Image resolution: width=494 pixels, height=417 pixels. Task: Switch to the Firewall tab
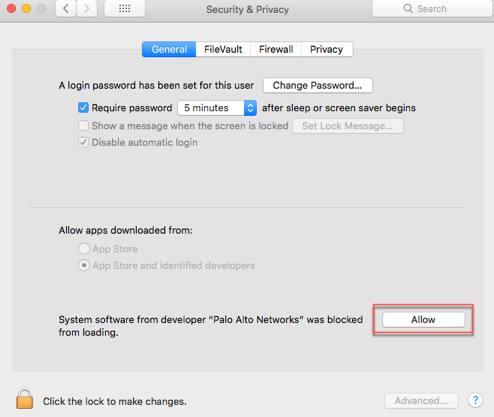[276, 49]
